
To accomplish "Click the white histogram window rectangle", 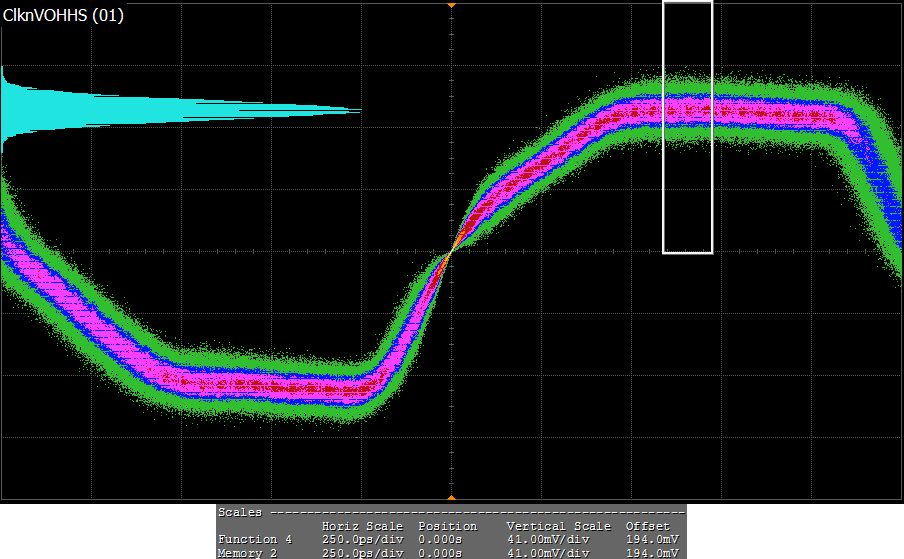I will 688,127.
